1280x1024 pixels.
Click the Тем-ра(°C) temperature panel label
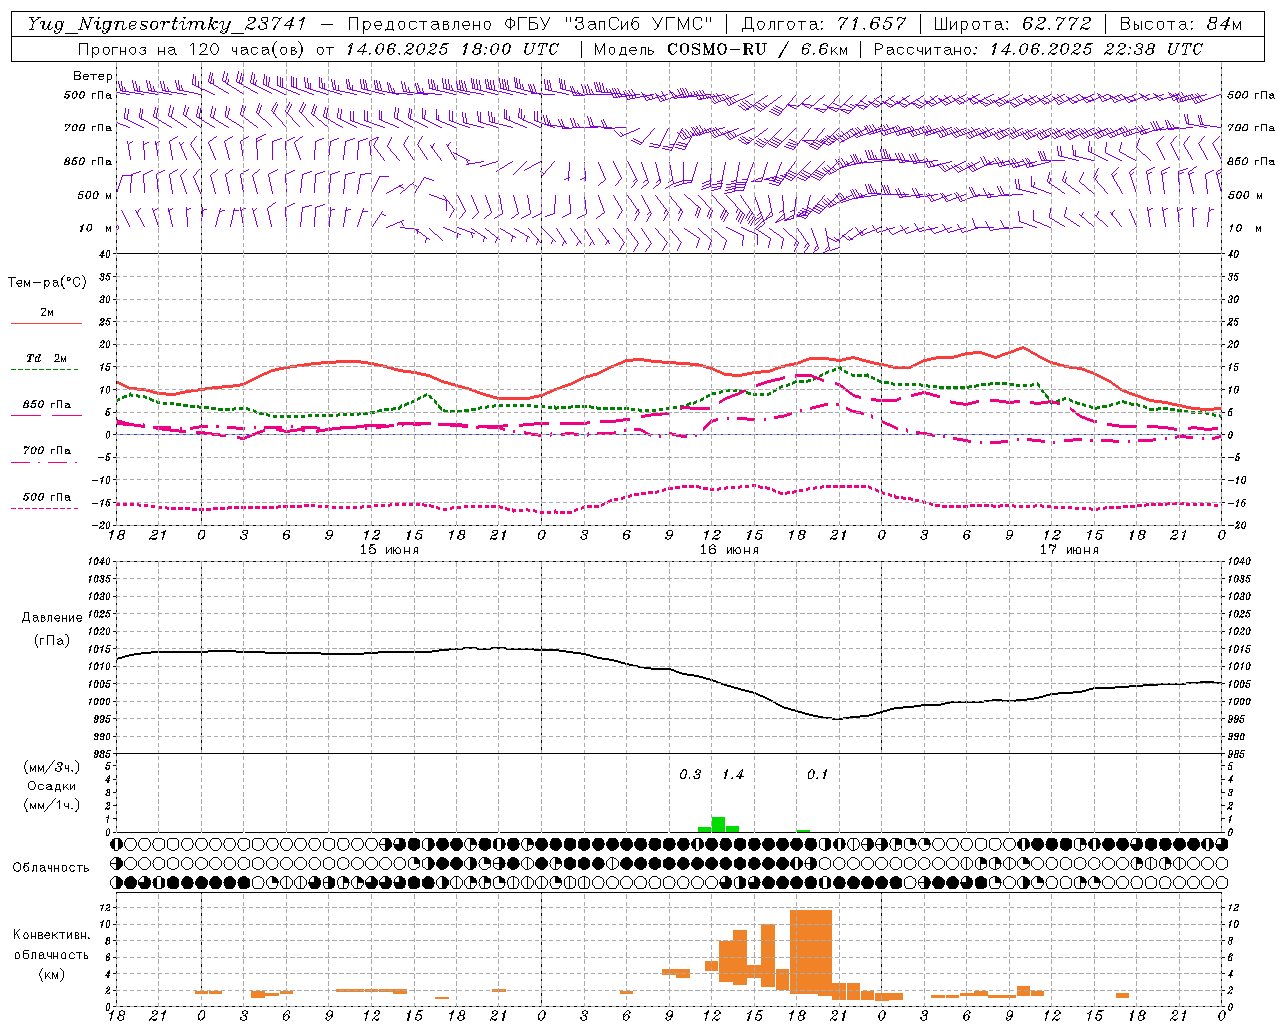point(47,283)
